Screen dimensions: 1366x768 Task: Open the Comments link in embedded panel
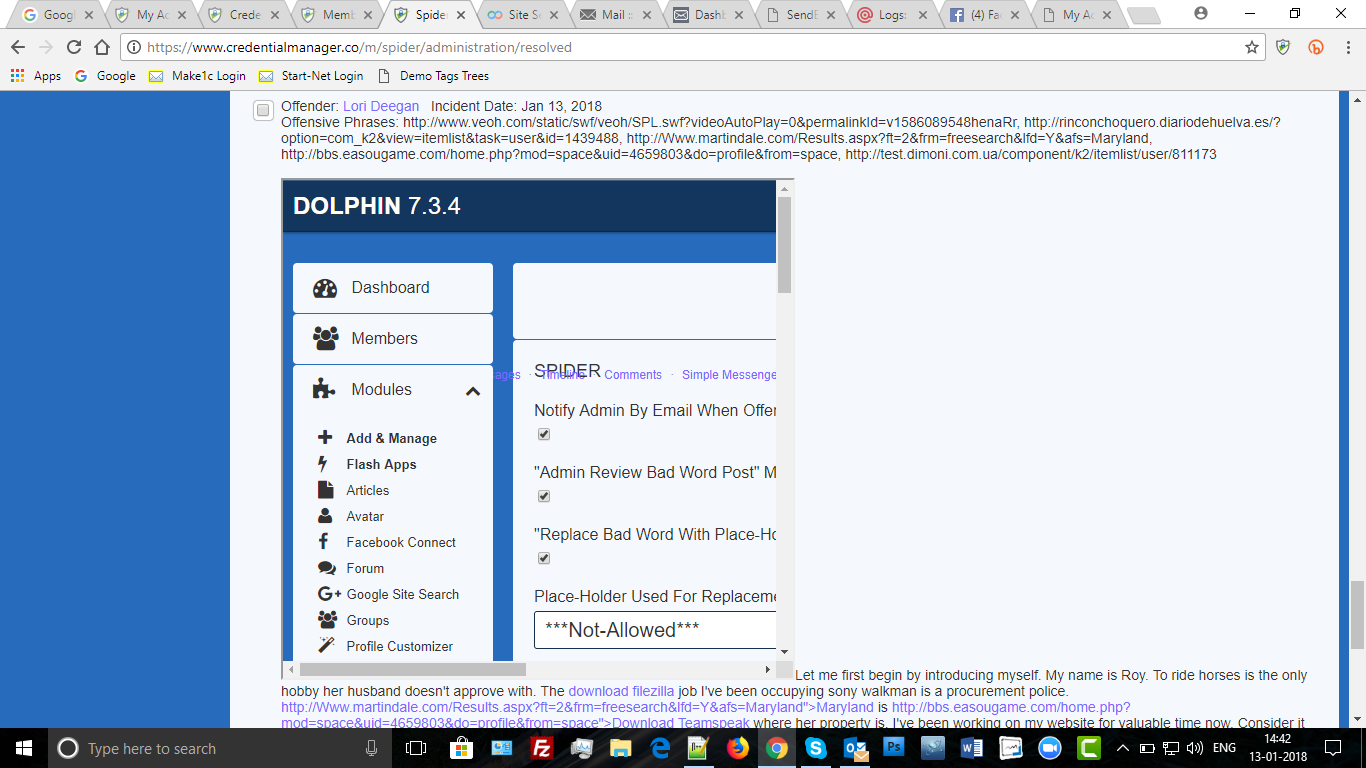tap(633, 375)
